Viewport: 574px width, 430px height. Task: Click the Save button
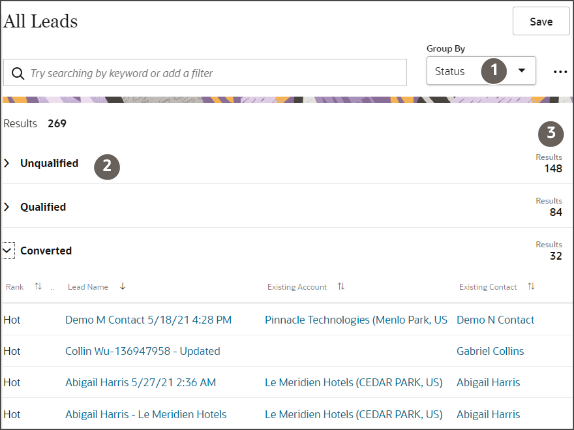541,21
